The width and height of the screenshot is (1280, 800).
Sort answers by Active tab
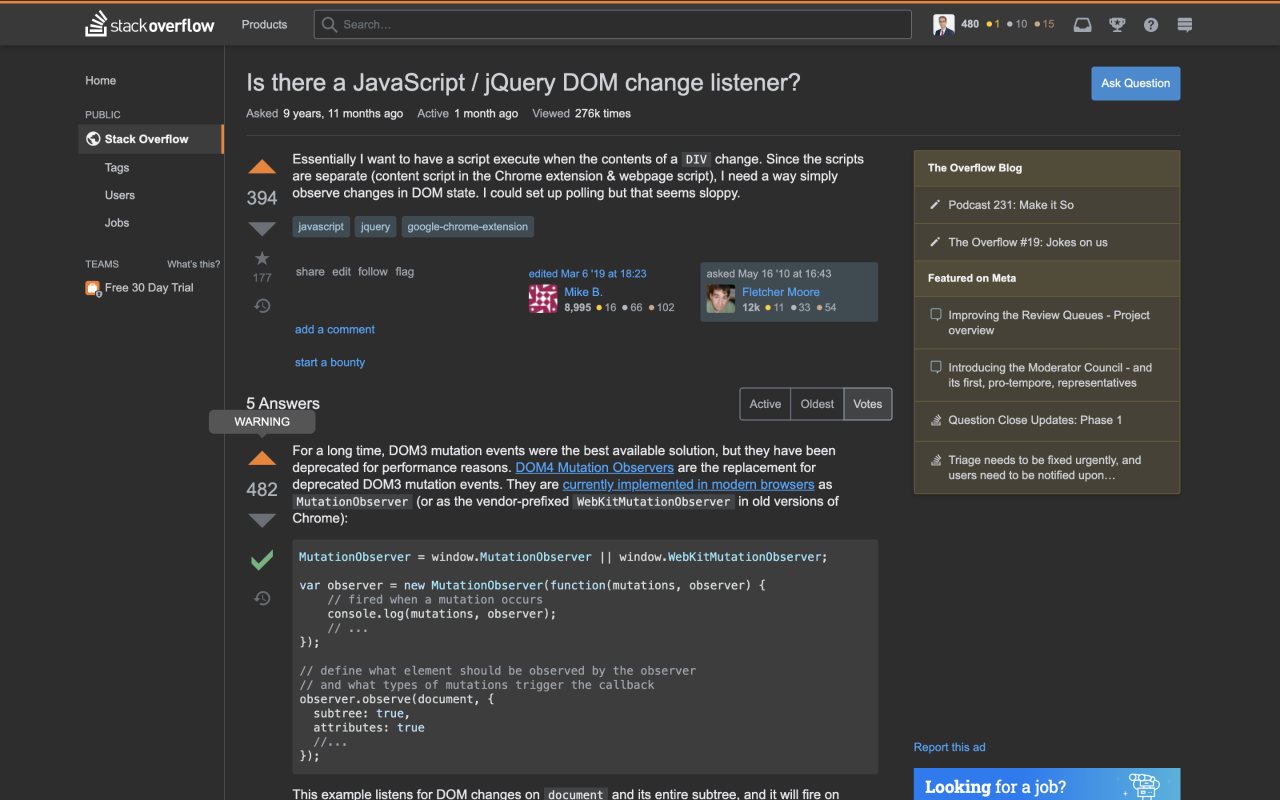point(765,404)
